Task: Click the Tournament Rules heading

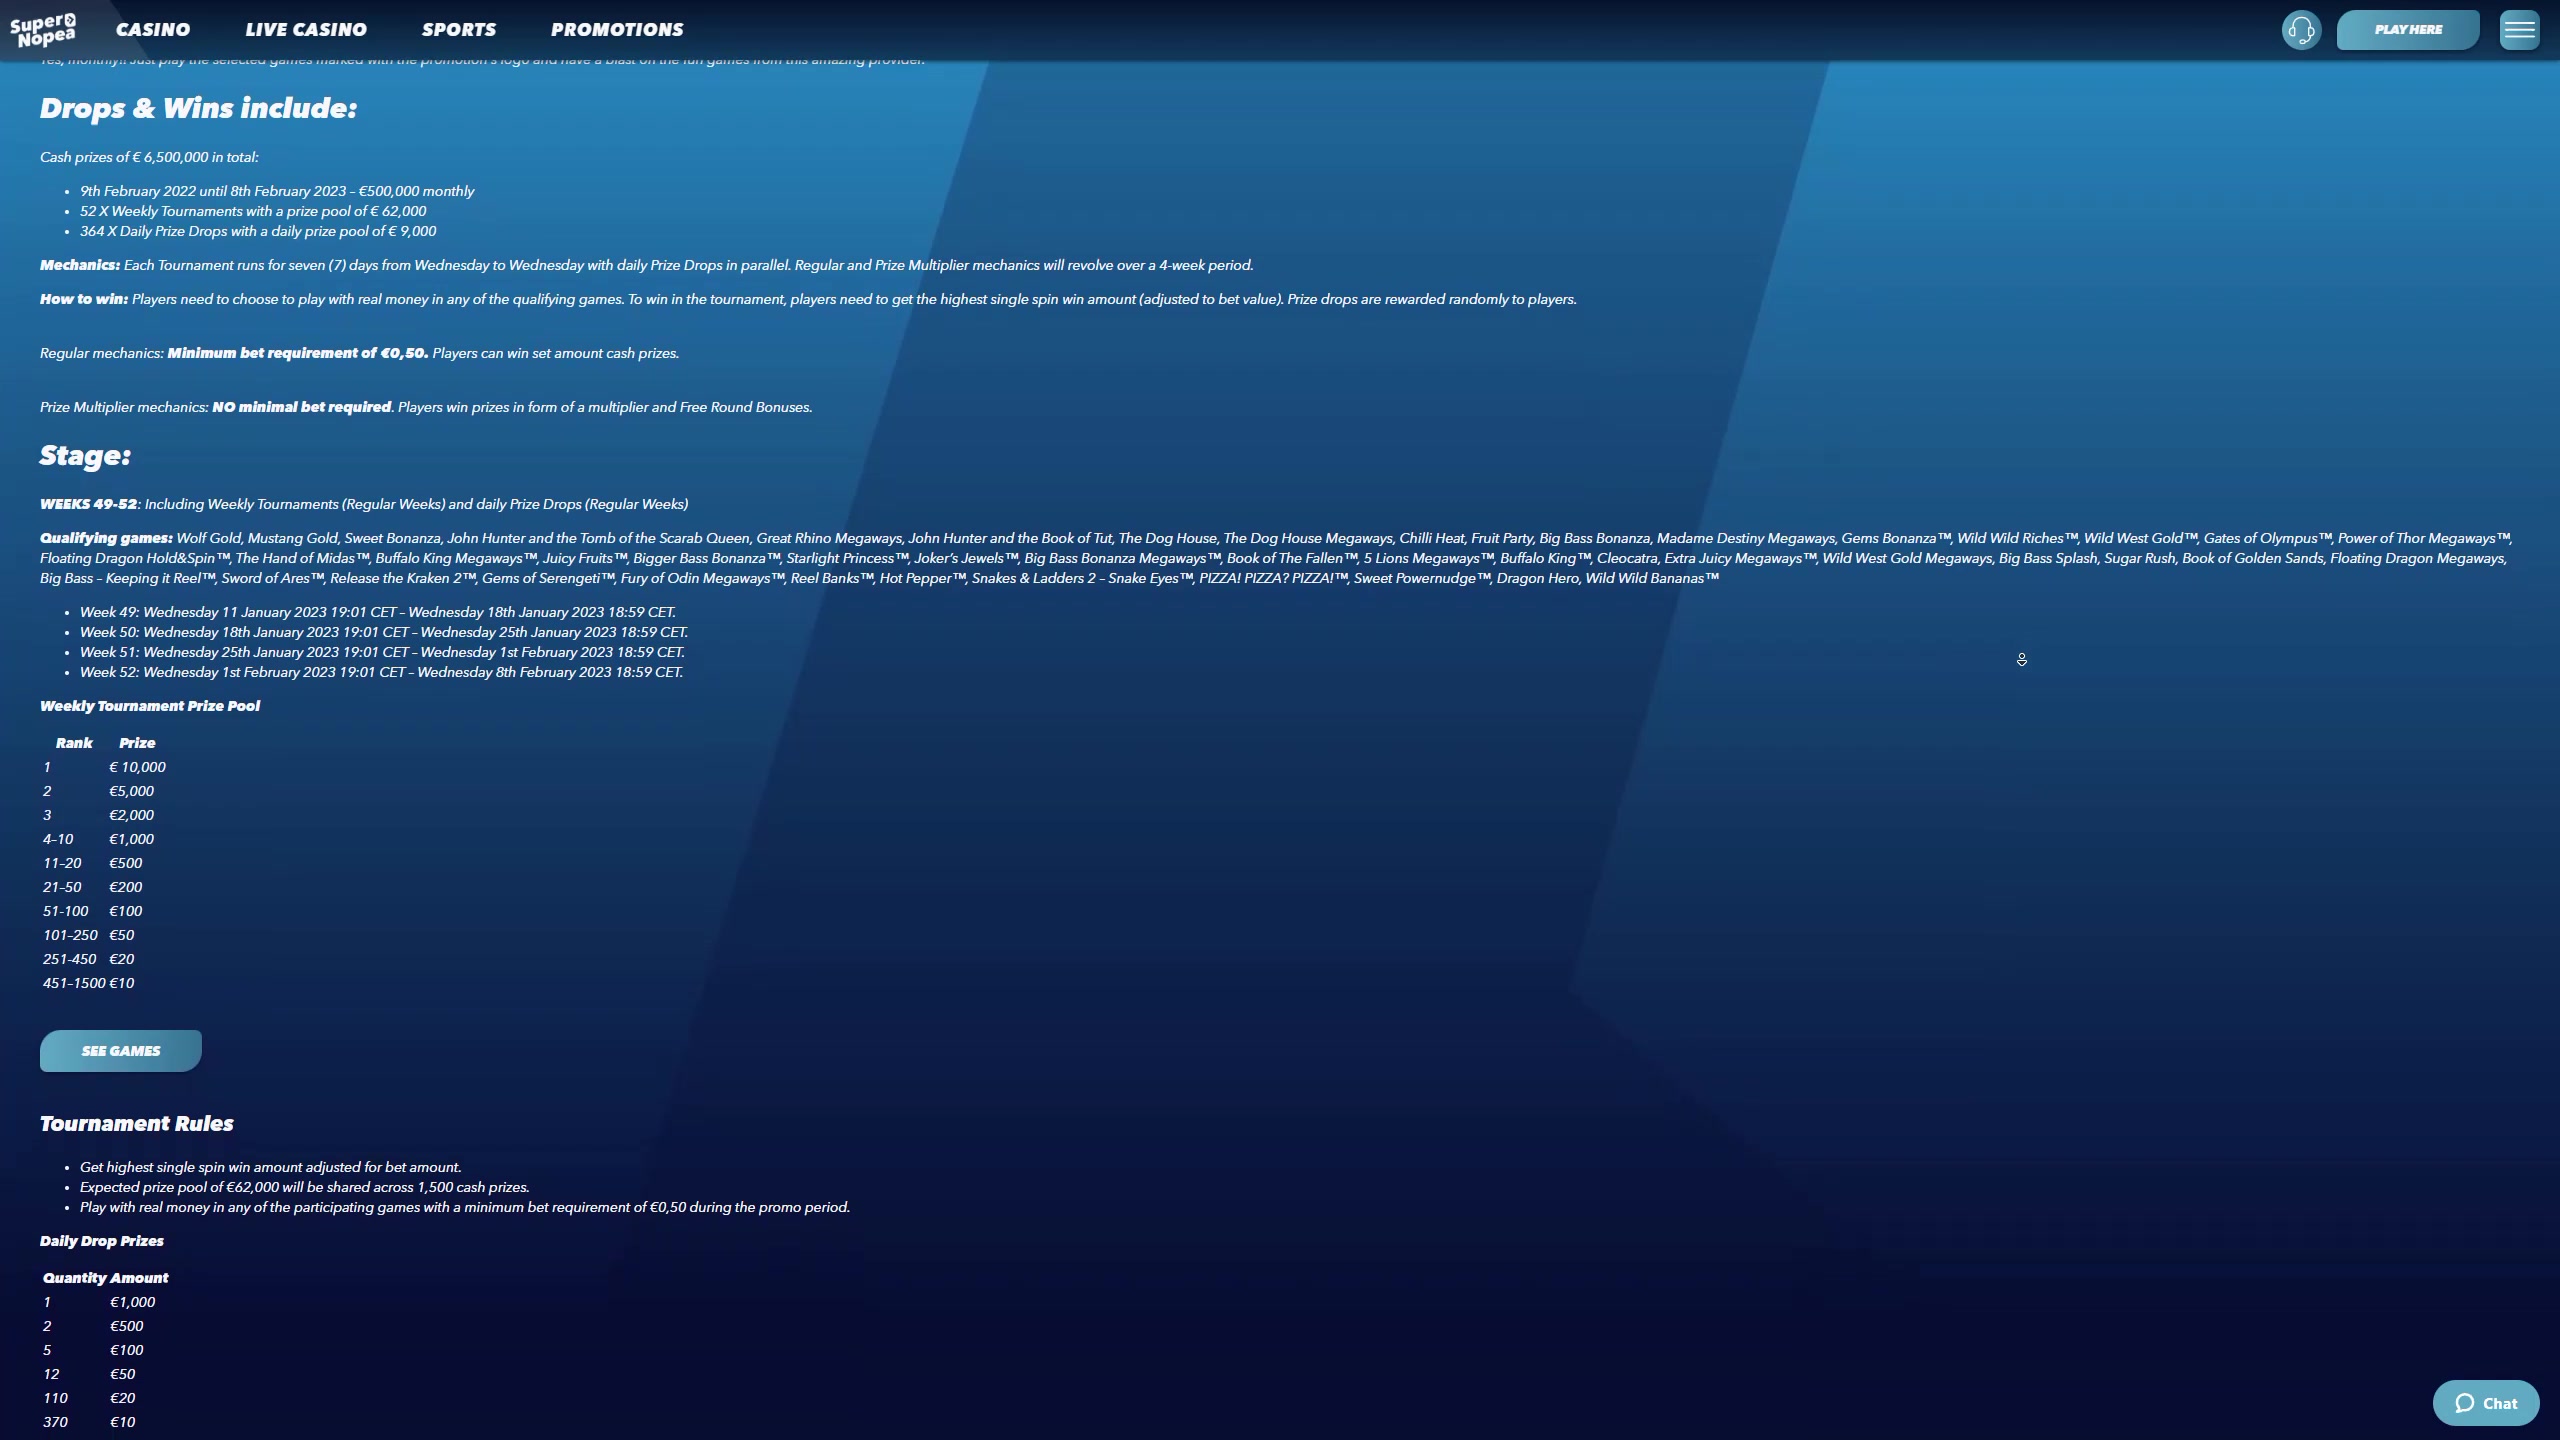Action: pyautogui.click(x=137, y=1124)
